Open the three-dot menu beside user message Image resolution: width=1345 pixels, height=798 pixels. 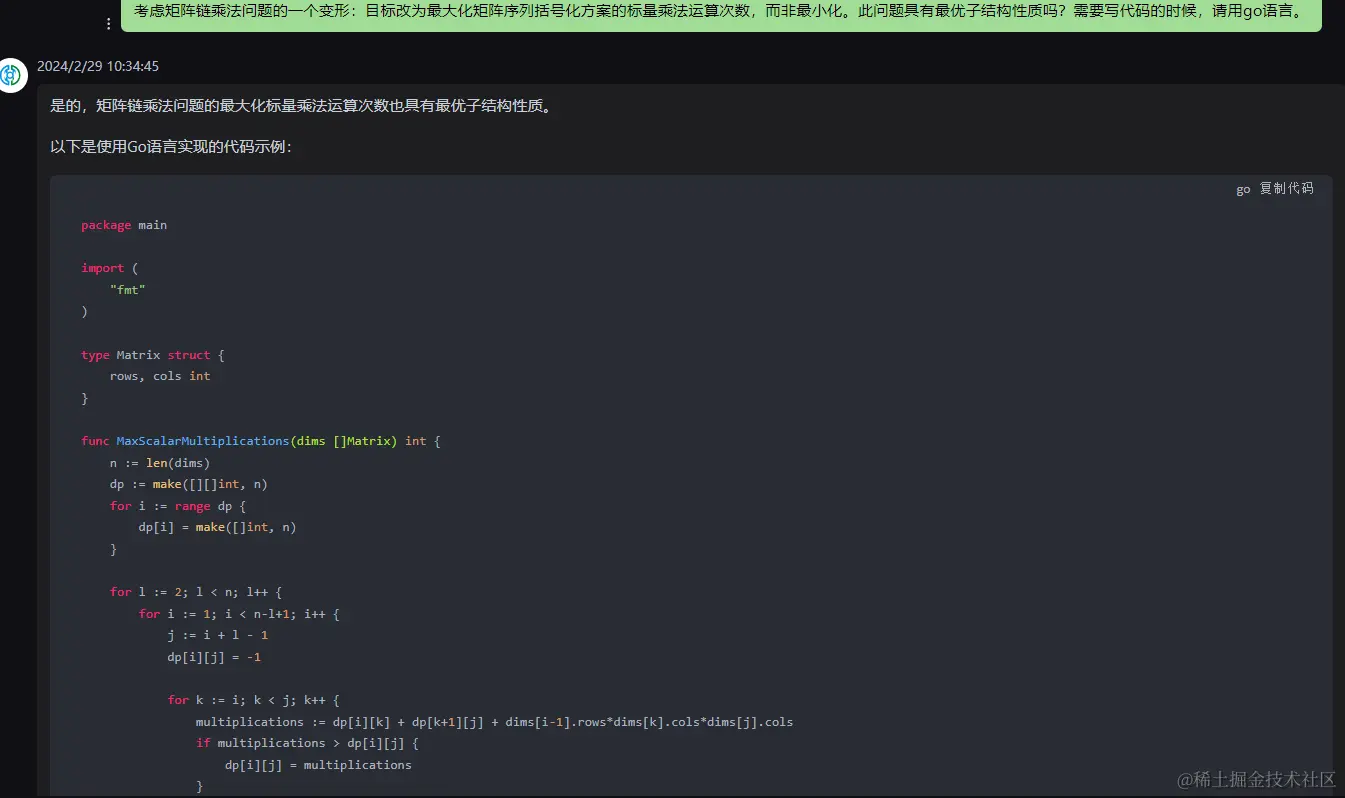coord(109,23)
